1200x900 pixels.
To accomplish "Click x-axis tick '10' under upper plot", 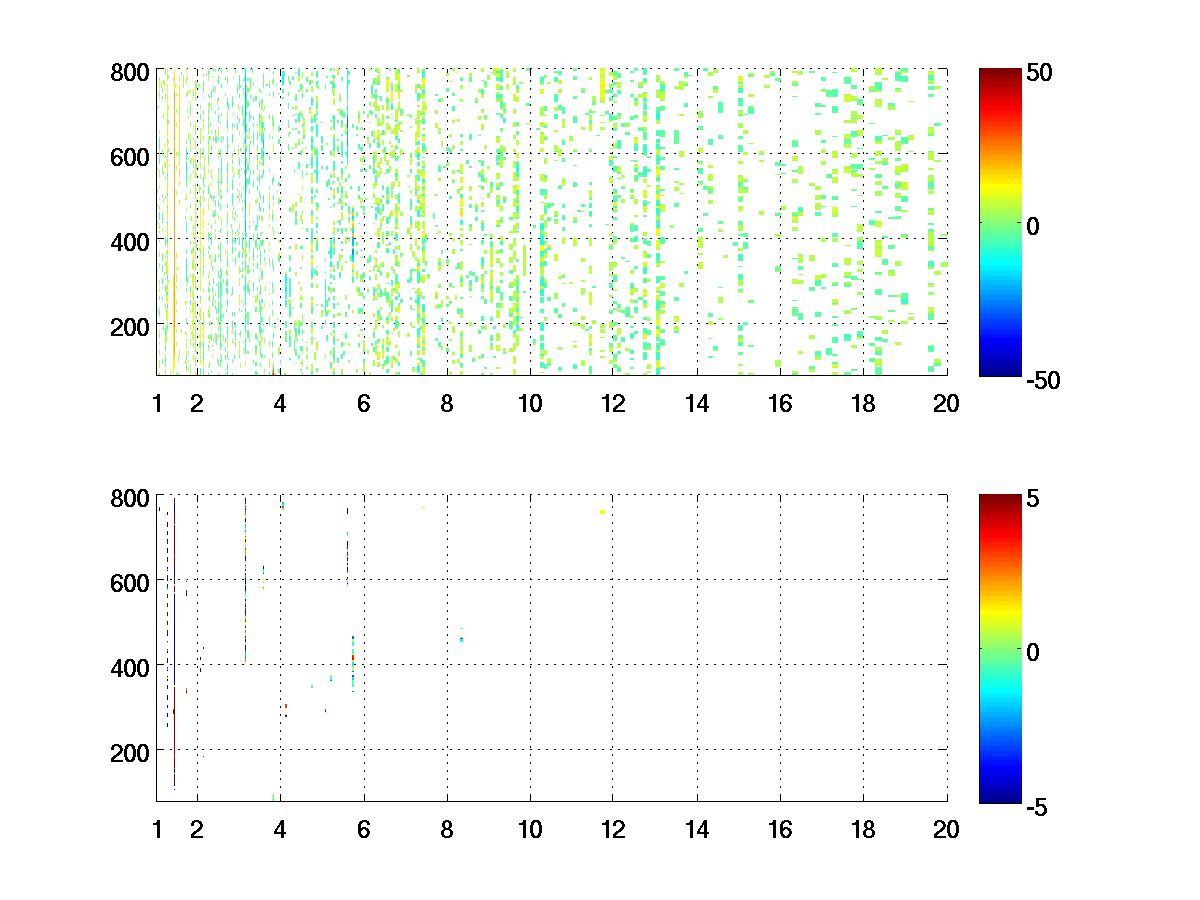I will click(x=530, y=404).
